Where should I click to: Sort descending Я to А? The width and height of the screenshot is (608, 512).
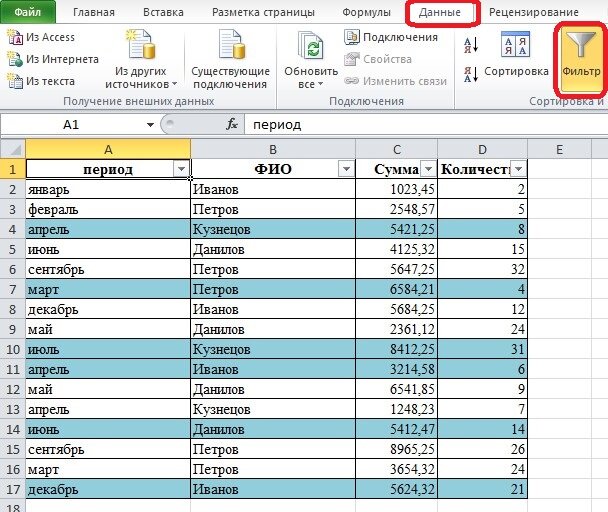point(471,74)
